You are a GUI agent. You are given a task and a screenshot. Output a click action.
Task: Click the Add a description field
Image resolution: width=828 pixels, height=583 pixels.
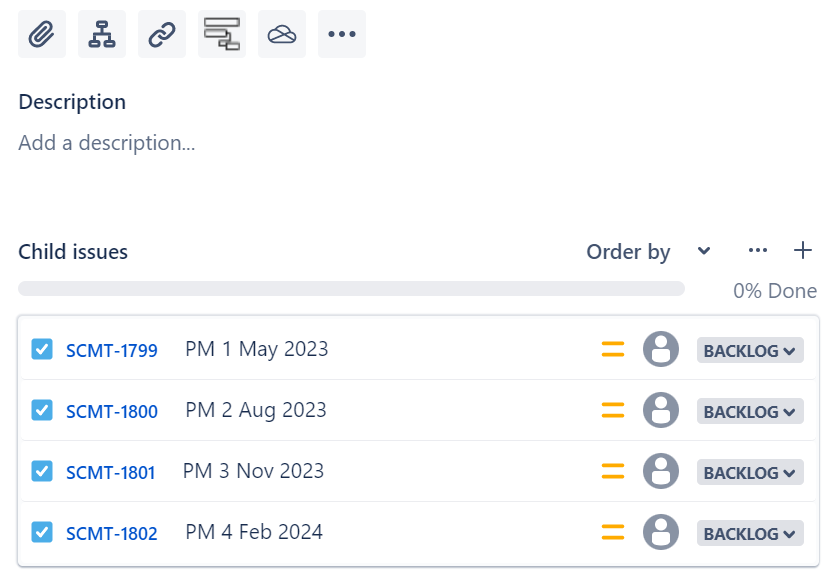tap(107, 143)
